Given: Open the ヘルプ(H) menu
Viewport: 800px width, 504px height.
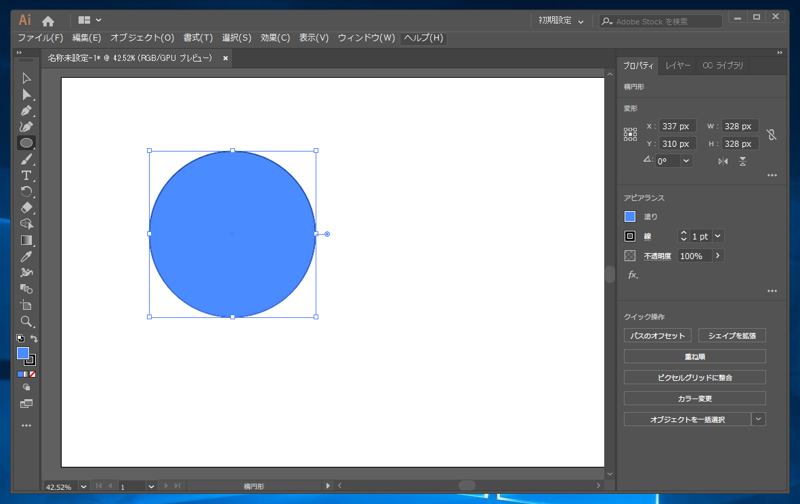Looking at the screenshot, I should (x=423, y=38).
